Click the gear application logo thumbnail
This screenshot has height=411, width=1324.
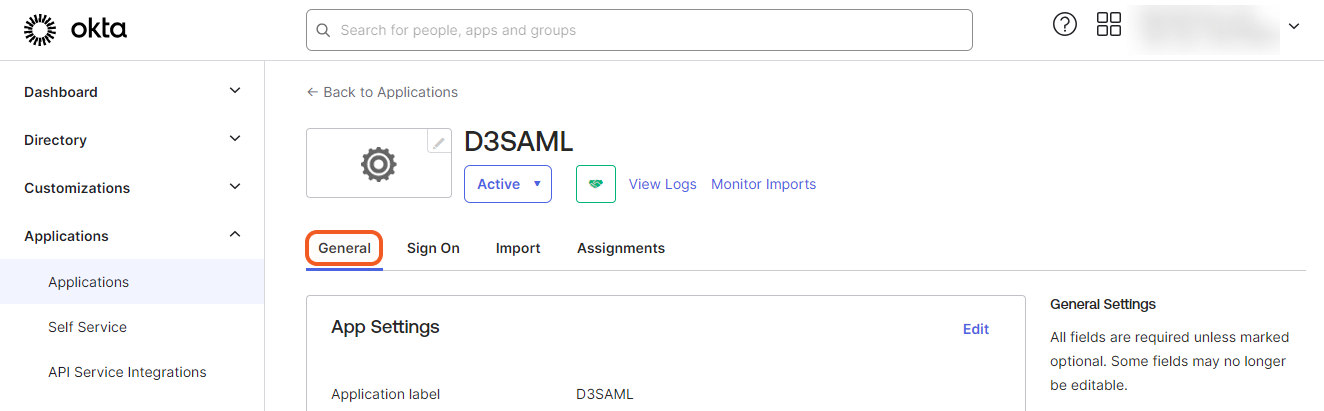pos(378,164)
